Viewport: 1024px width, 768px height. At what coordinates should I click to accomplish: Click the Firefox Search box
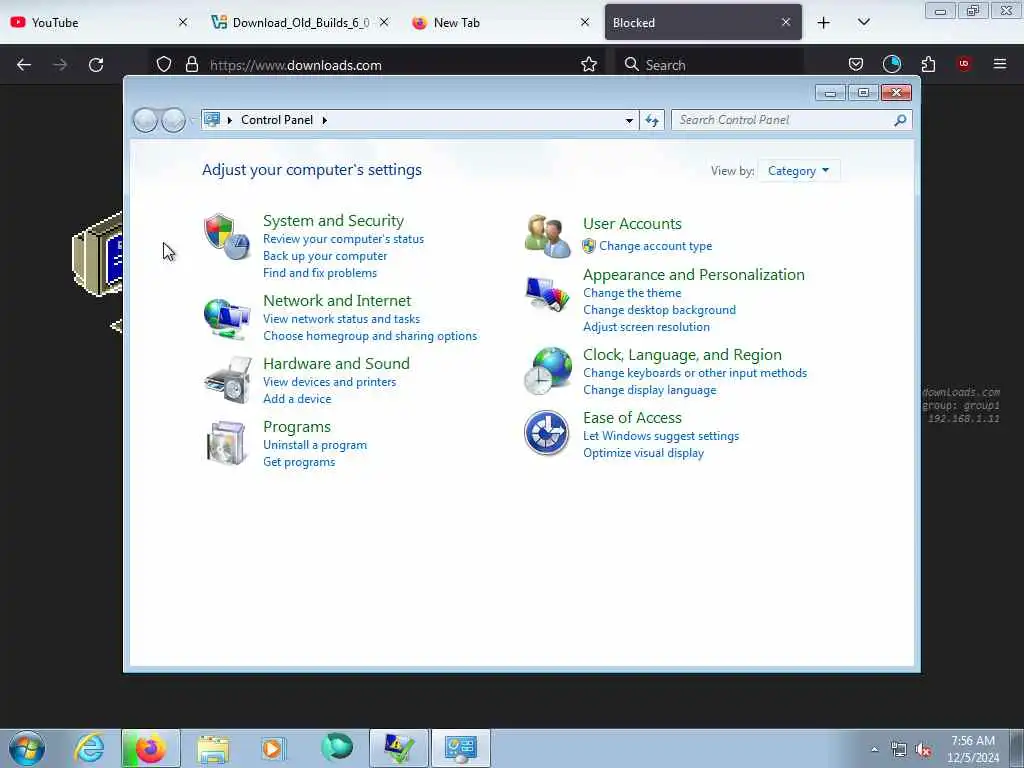[709, 65]
